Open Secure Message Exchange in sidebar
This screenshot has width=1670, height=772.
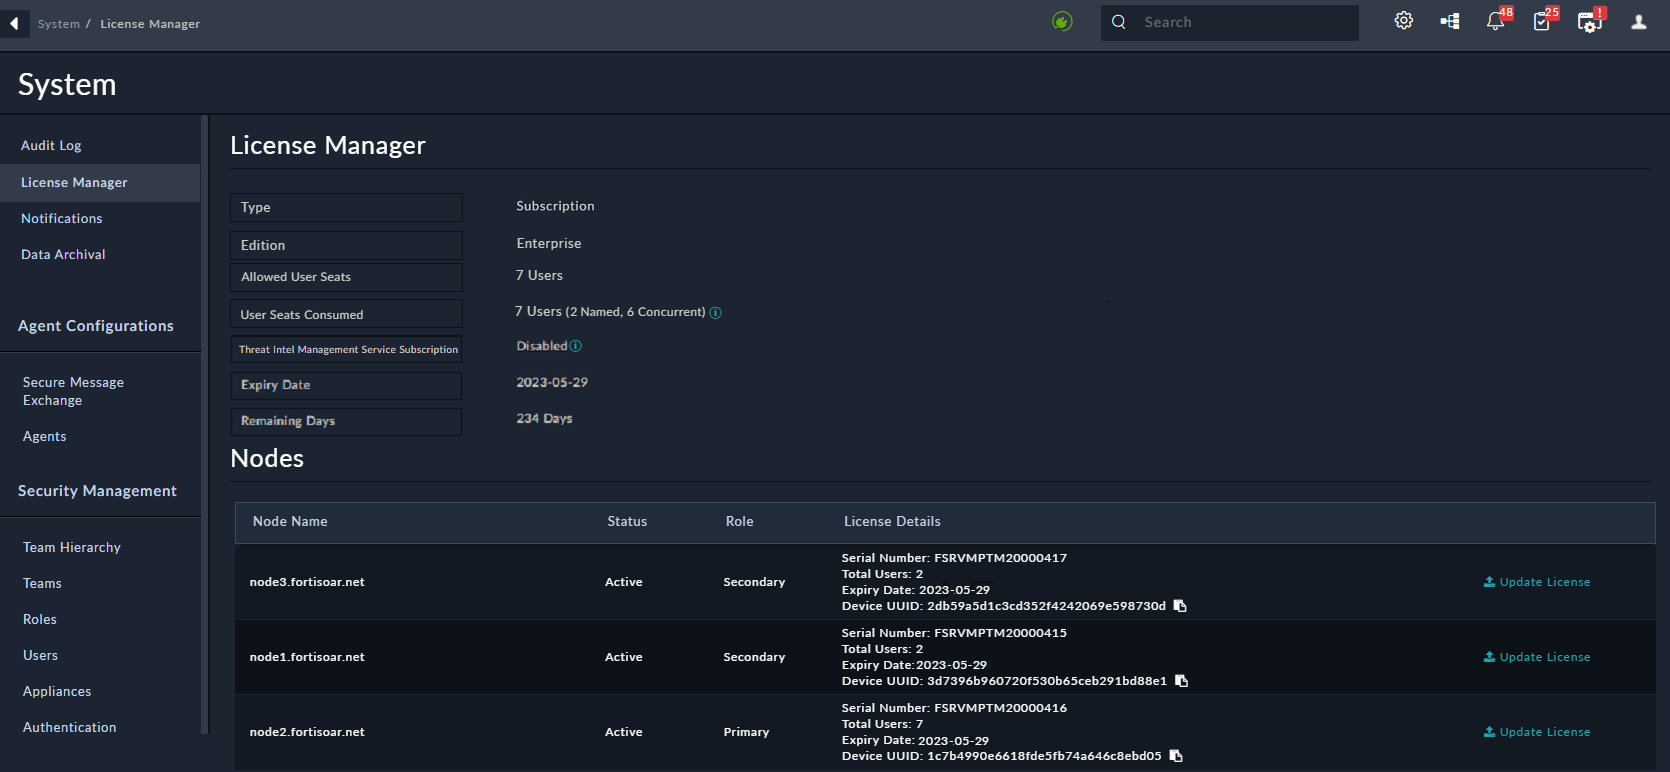(x=73, y=392)
